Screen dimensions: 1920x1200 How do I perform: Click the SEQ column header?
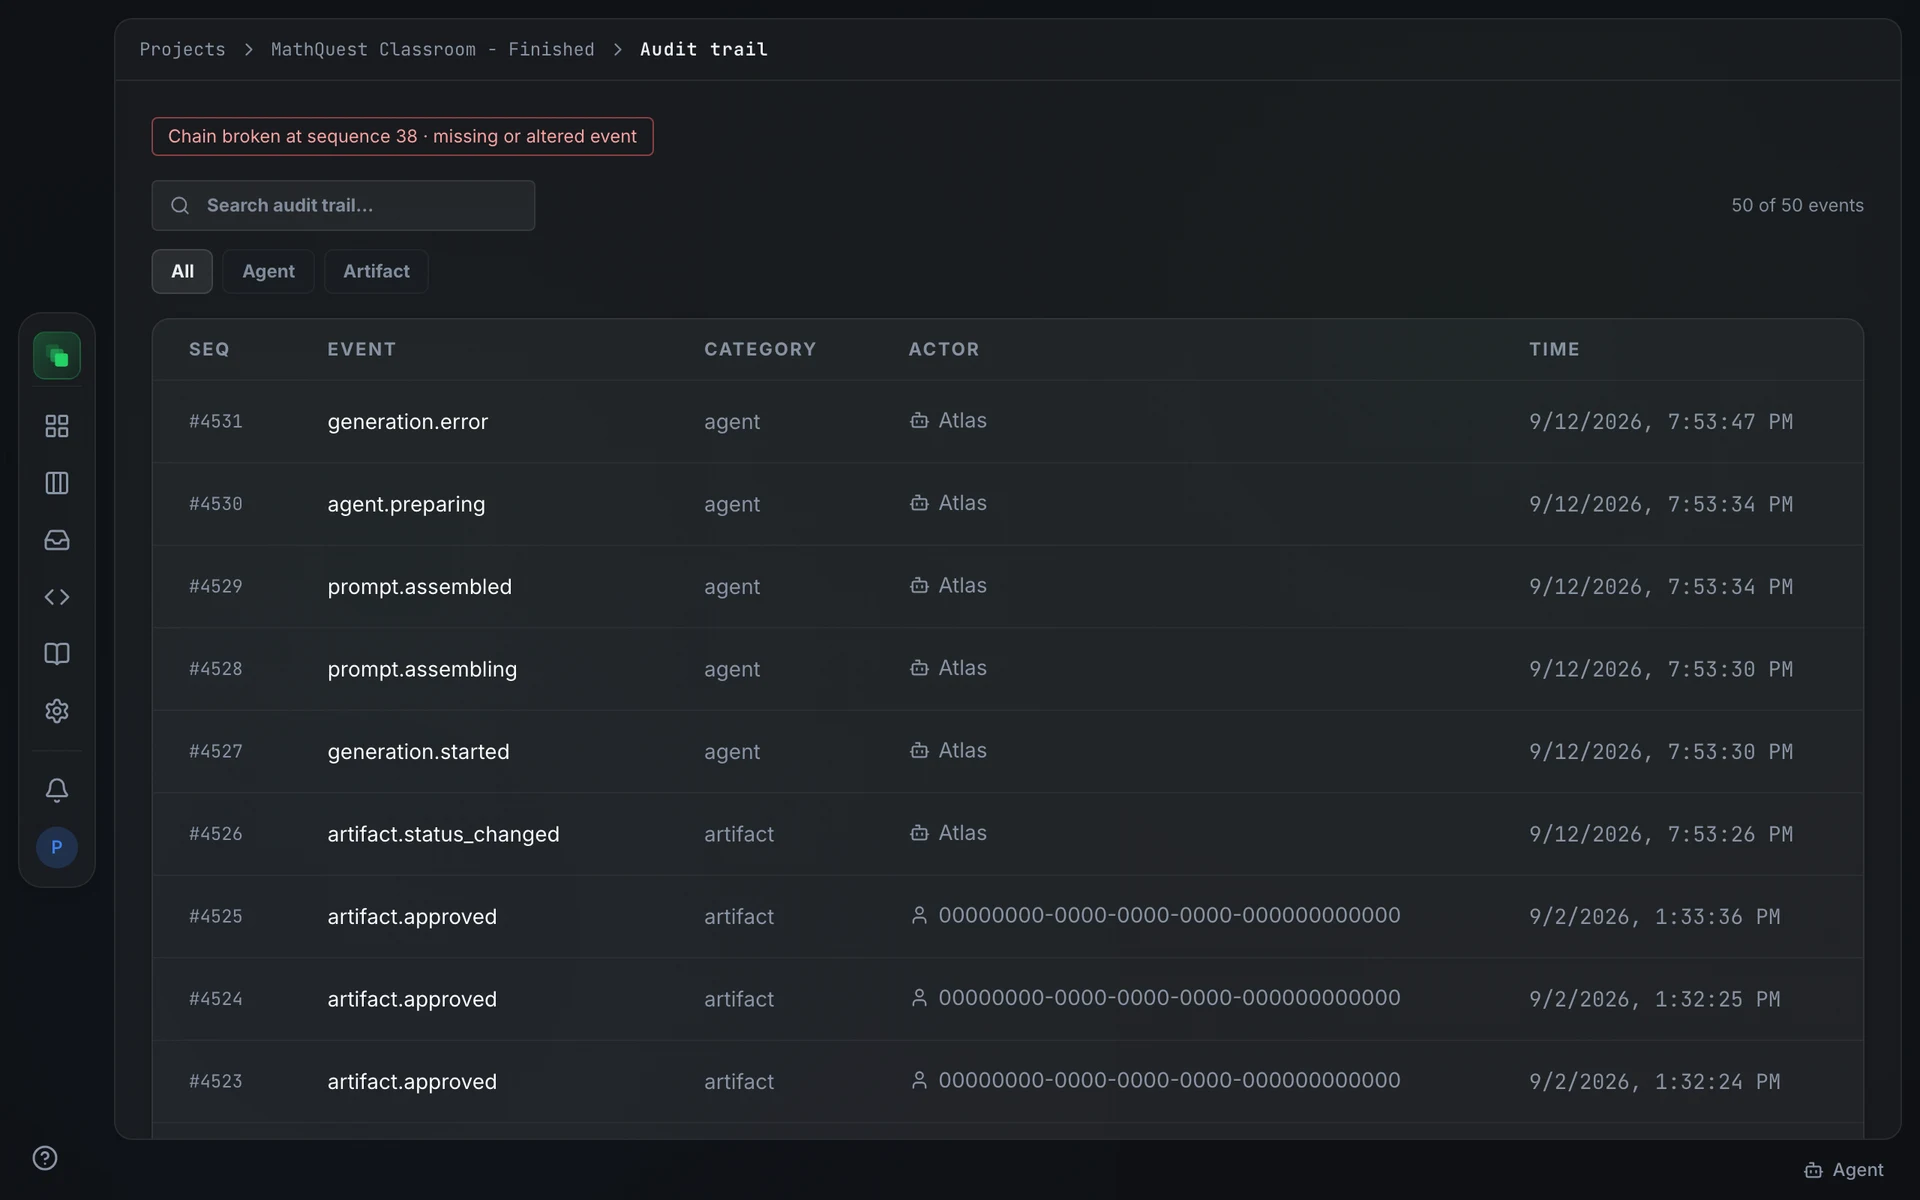pyautogui.click(x=209, y=349)
